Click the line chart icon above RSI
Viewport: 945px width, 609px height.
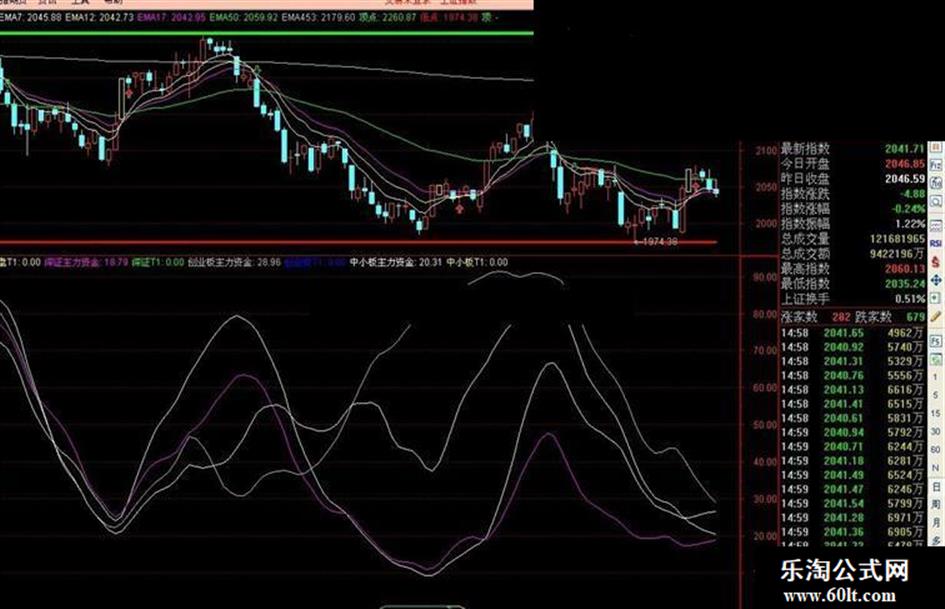coord(936,226)
